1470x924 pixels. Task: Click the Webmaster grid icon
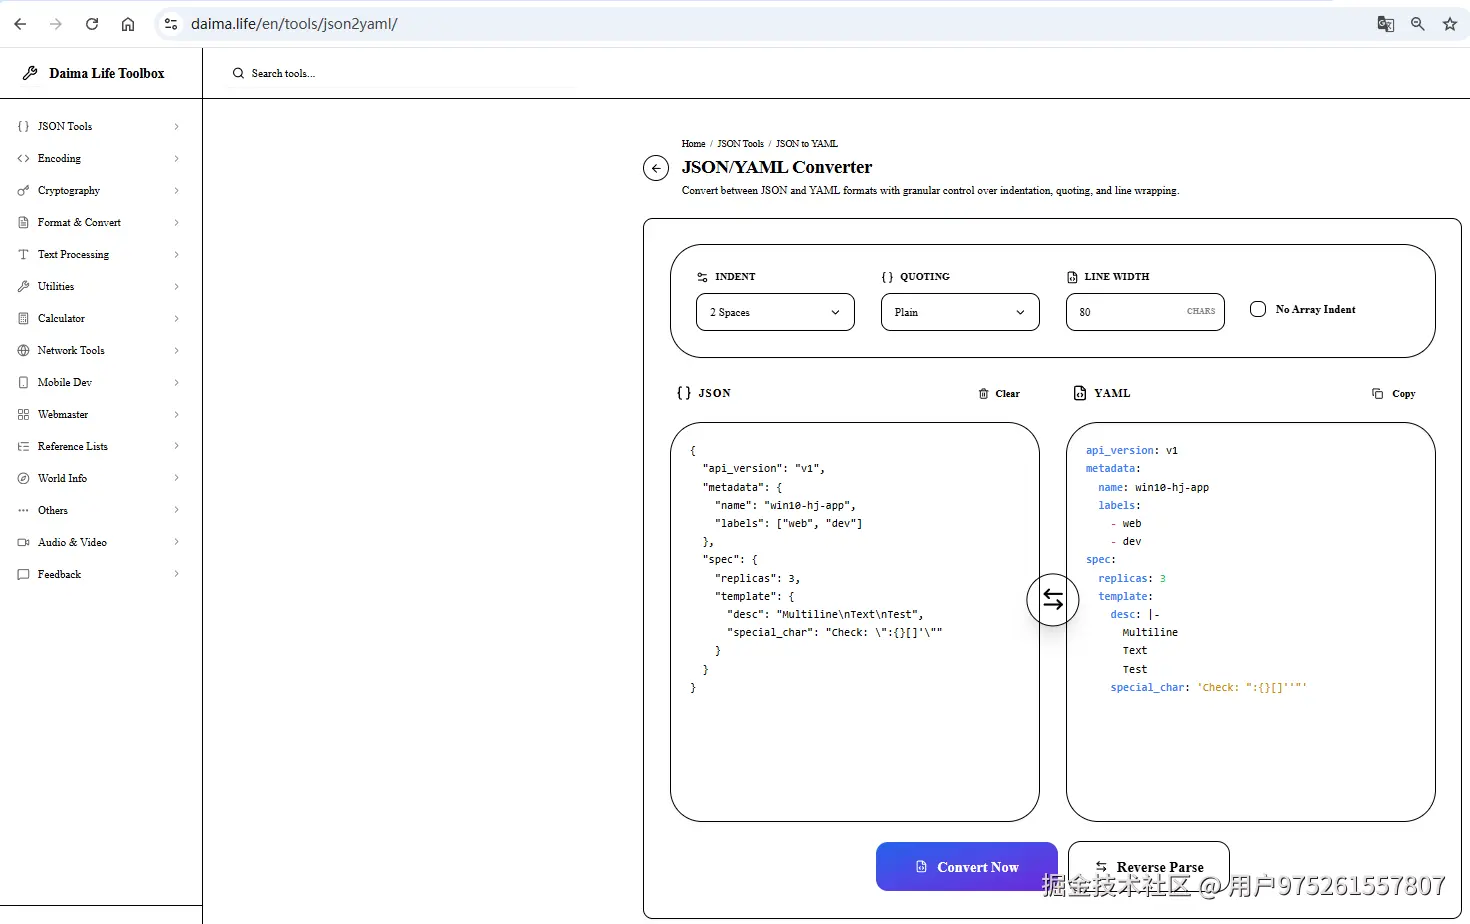pos(23,414)
